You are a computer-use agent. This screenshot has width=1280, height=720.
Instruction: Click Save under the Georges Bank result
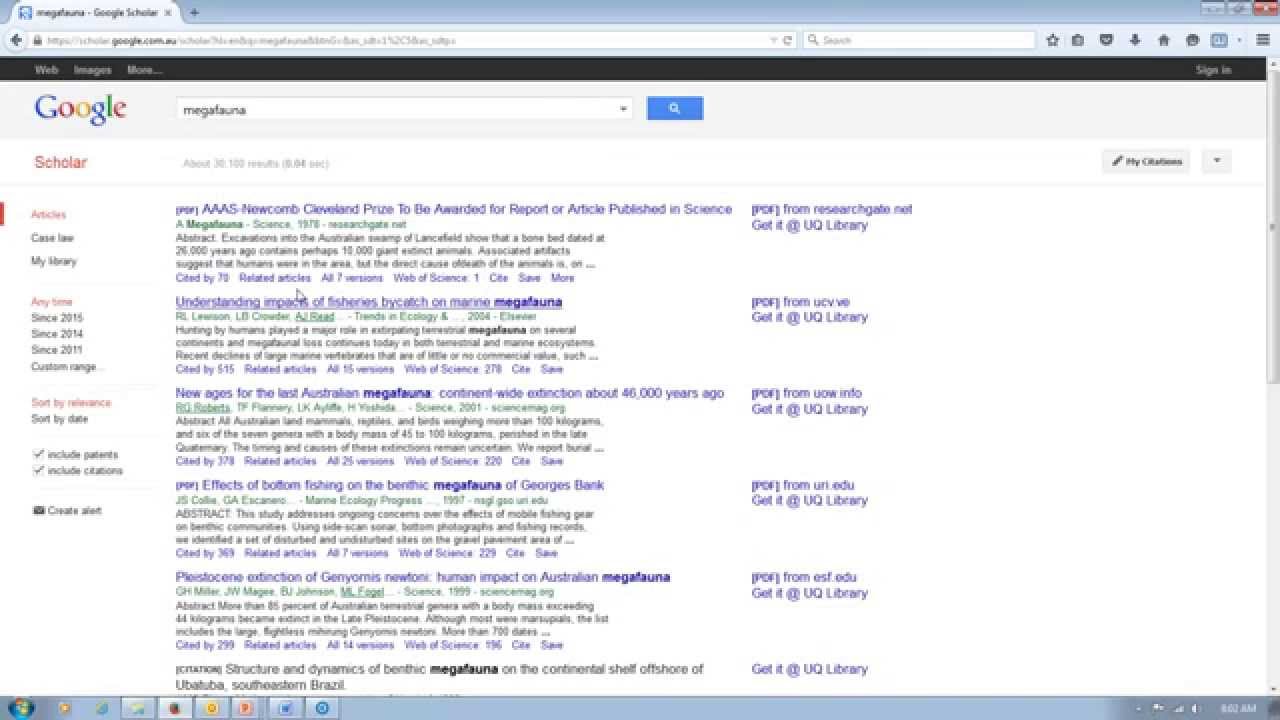click(546, 553)
